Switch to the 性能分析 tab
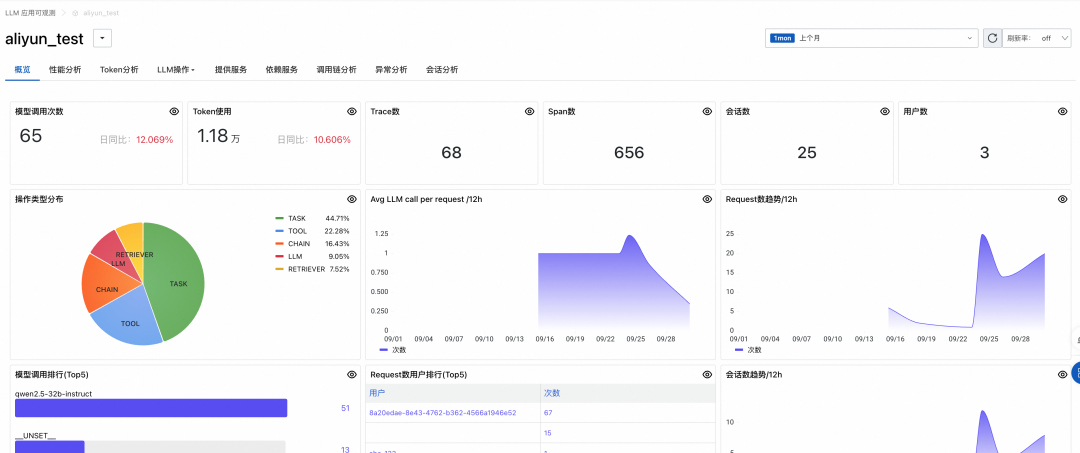The height and width of the screenshot is (453, 1080). pos(65,70)
